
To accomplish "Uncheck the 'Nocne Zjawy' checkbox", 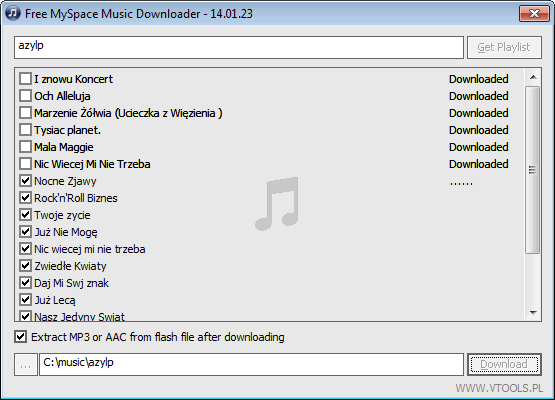I will tap(25, 181).
